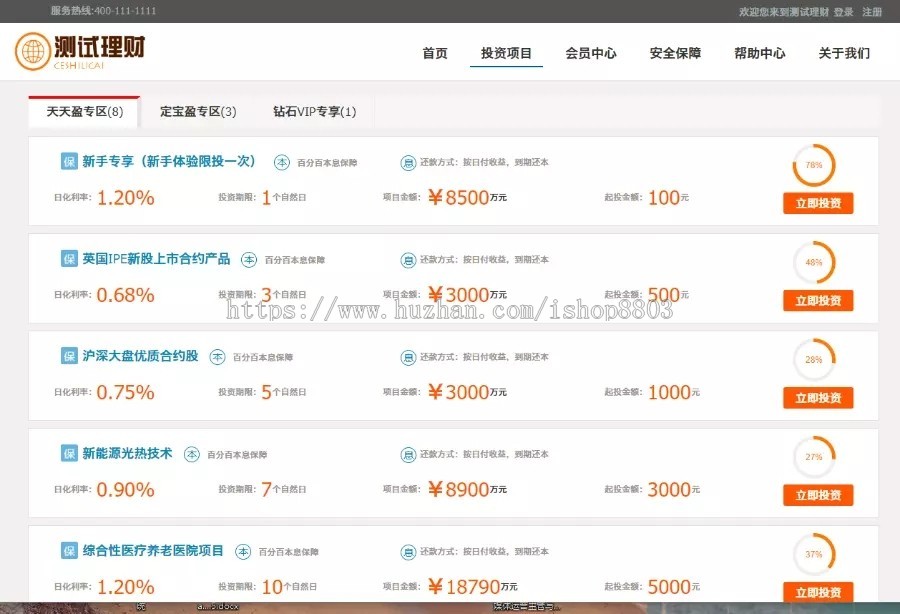Click the 测试理财 globe logo
This screenshot has width=900, height=614.
(x=31, y=48)
